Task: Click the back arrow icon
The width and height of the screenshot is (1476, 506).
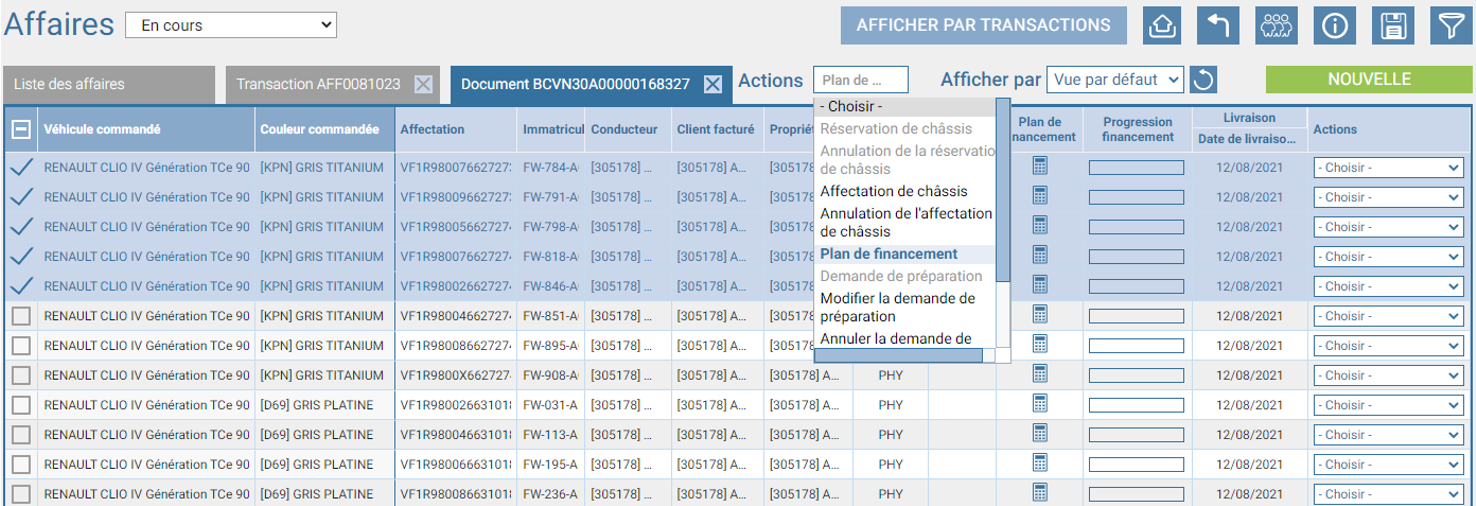Action: pos(1218,26)
